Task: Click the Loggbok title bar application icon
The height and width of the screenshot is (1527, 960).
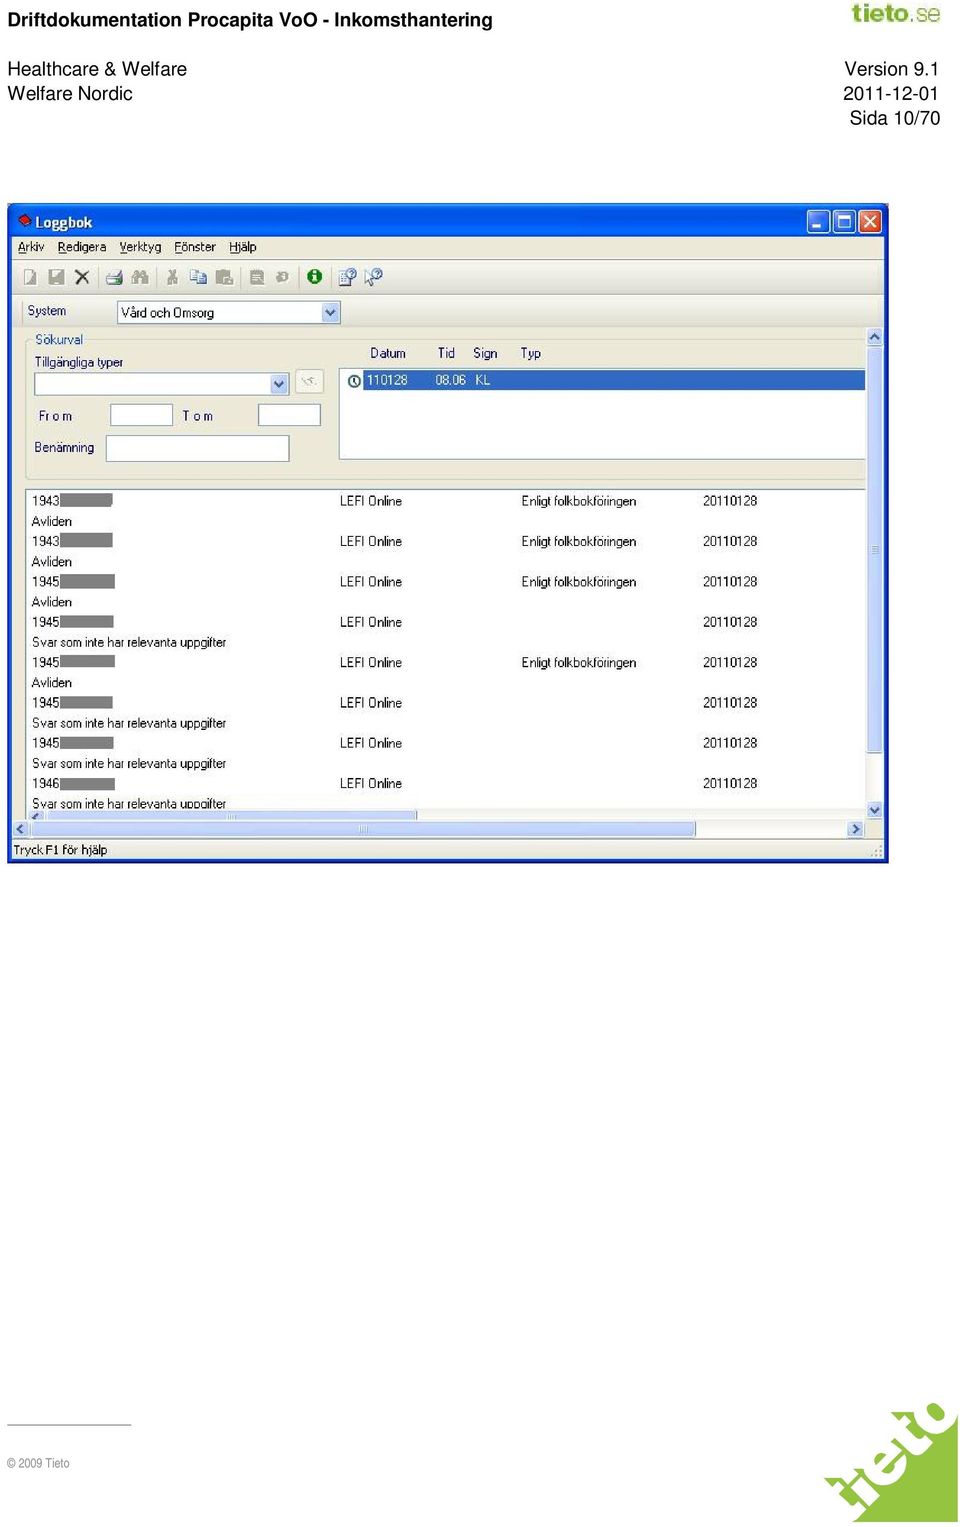Action: click(x=24, y=221)
